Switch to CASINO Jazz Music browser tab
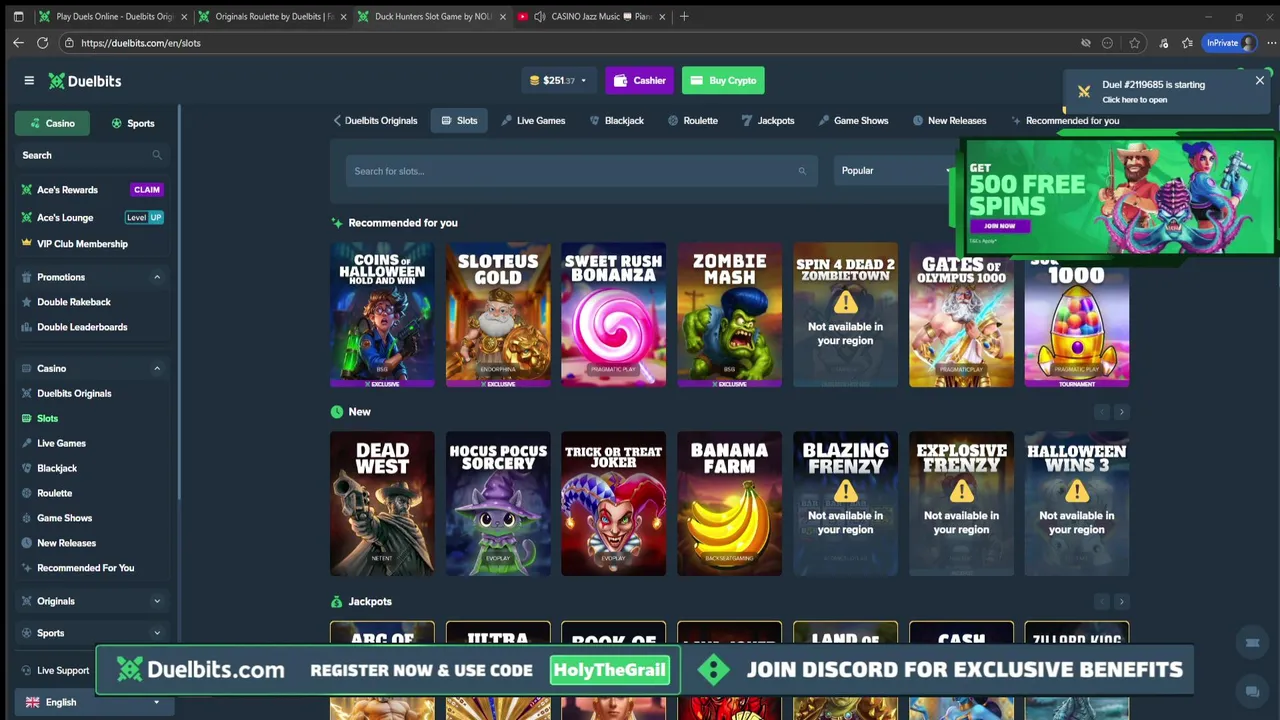Screen dimensions: 1280x720 591,16
